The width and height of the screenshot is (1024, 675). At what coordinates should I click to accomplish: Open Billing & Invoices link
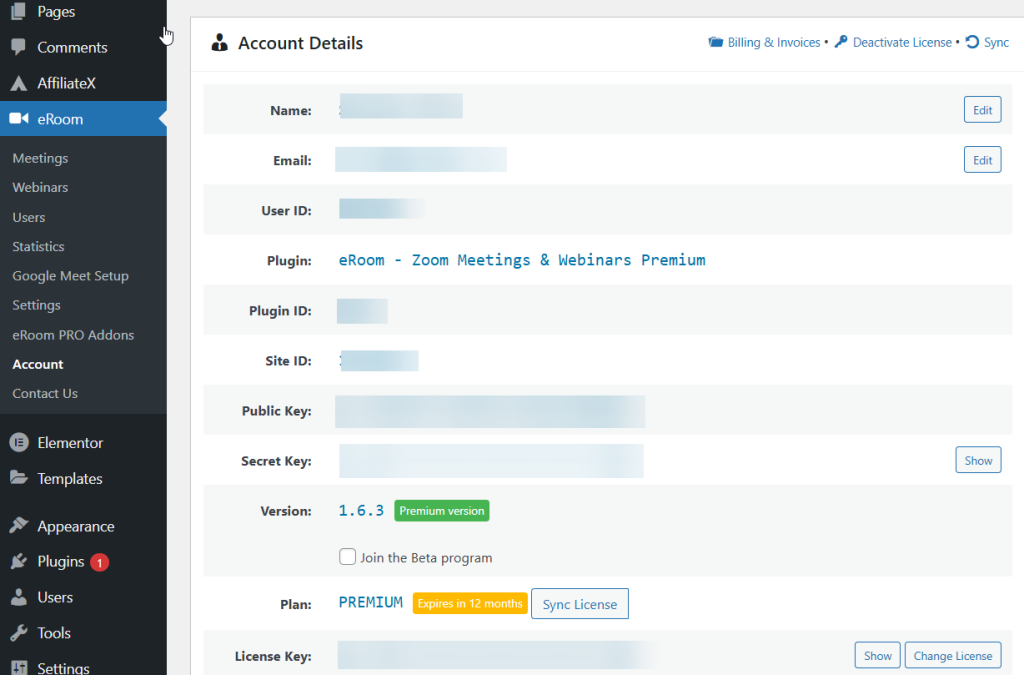click(x=773, y=43)
